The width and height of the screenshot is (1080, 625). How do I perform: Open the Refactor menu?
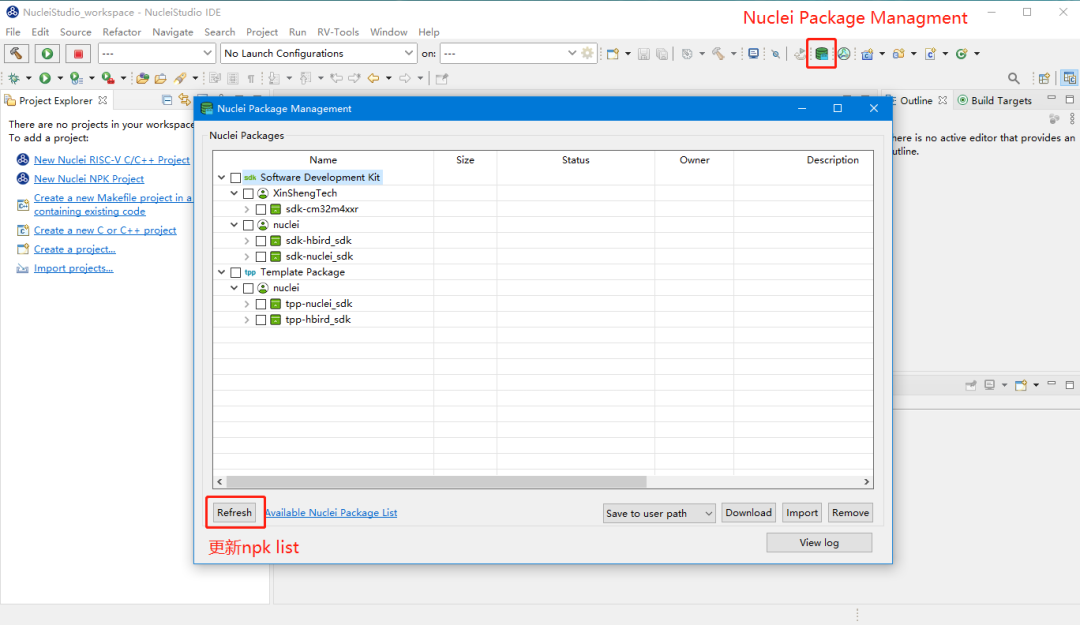[x=122, y=32]
